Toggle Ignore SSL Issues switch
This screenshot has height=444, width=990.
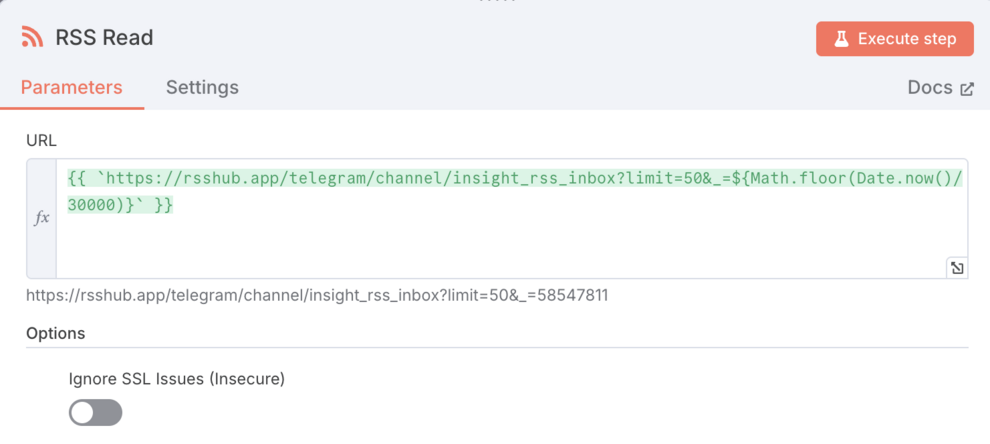(95, 412)
